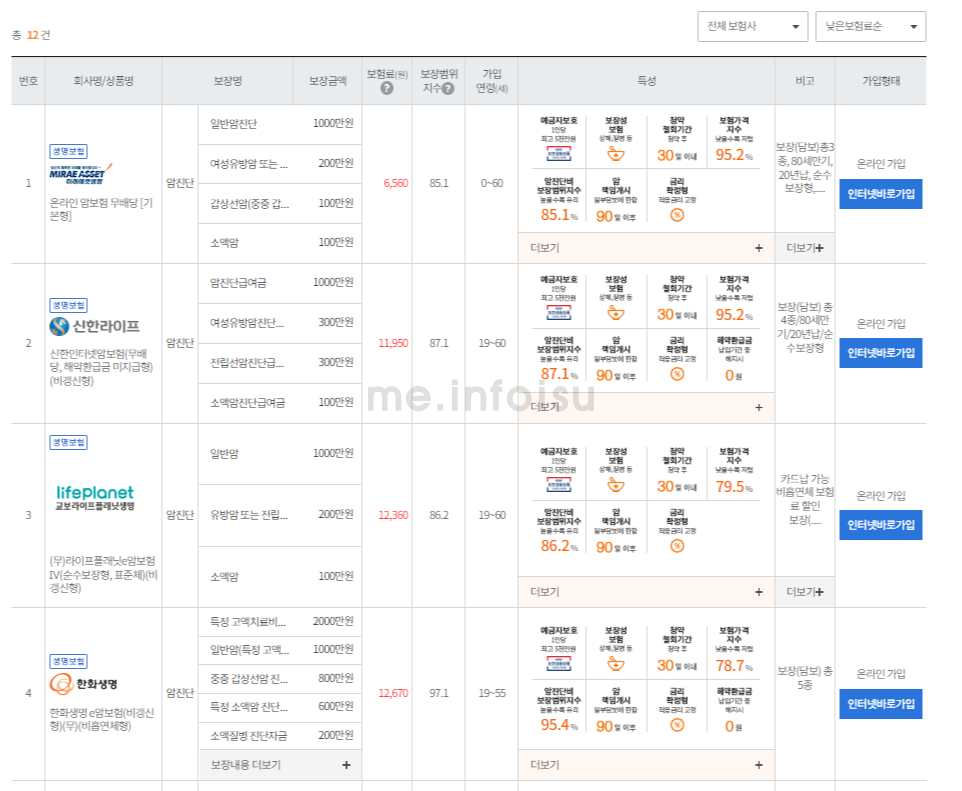
Task: Click age range 19~55
Action: (492, 693)
